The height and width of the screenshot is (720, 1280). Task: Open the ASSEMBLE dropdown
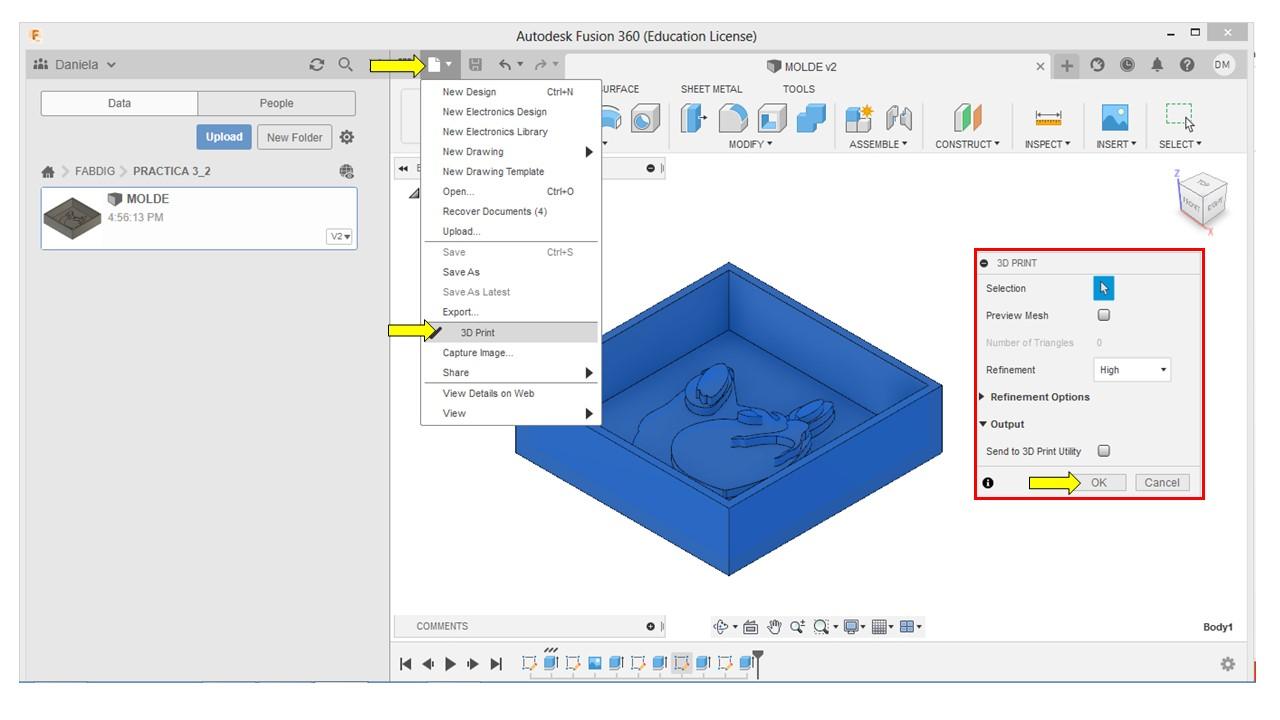point(878,144)
